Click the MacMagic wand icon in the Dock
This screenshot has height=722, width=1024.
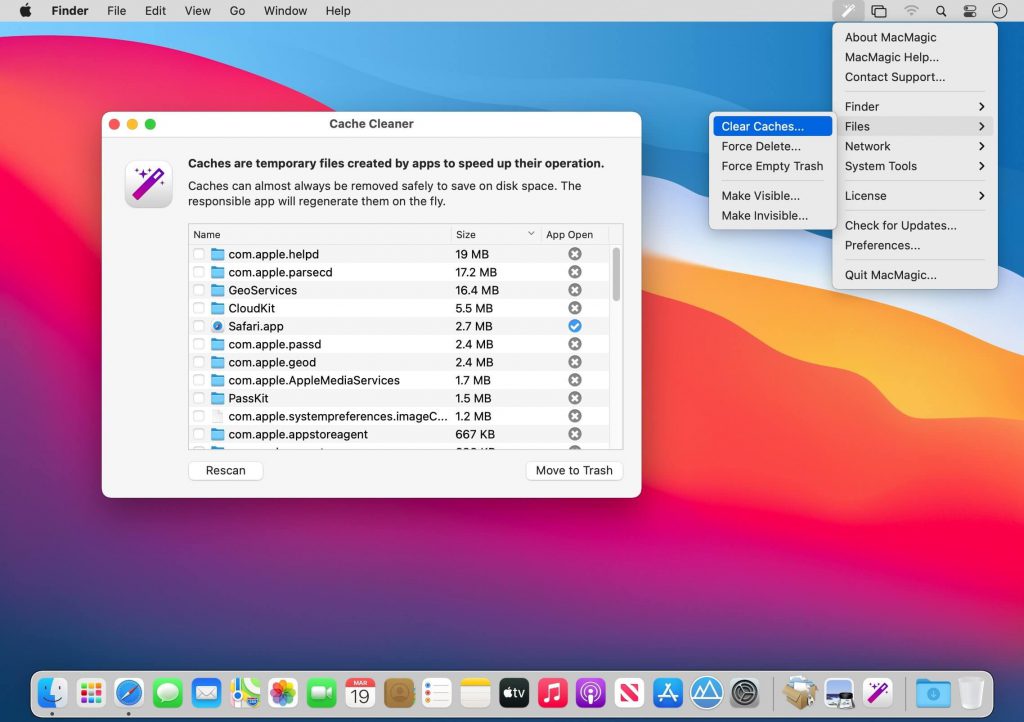(878, 691)
